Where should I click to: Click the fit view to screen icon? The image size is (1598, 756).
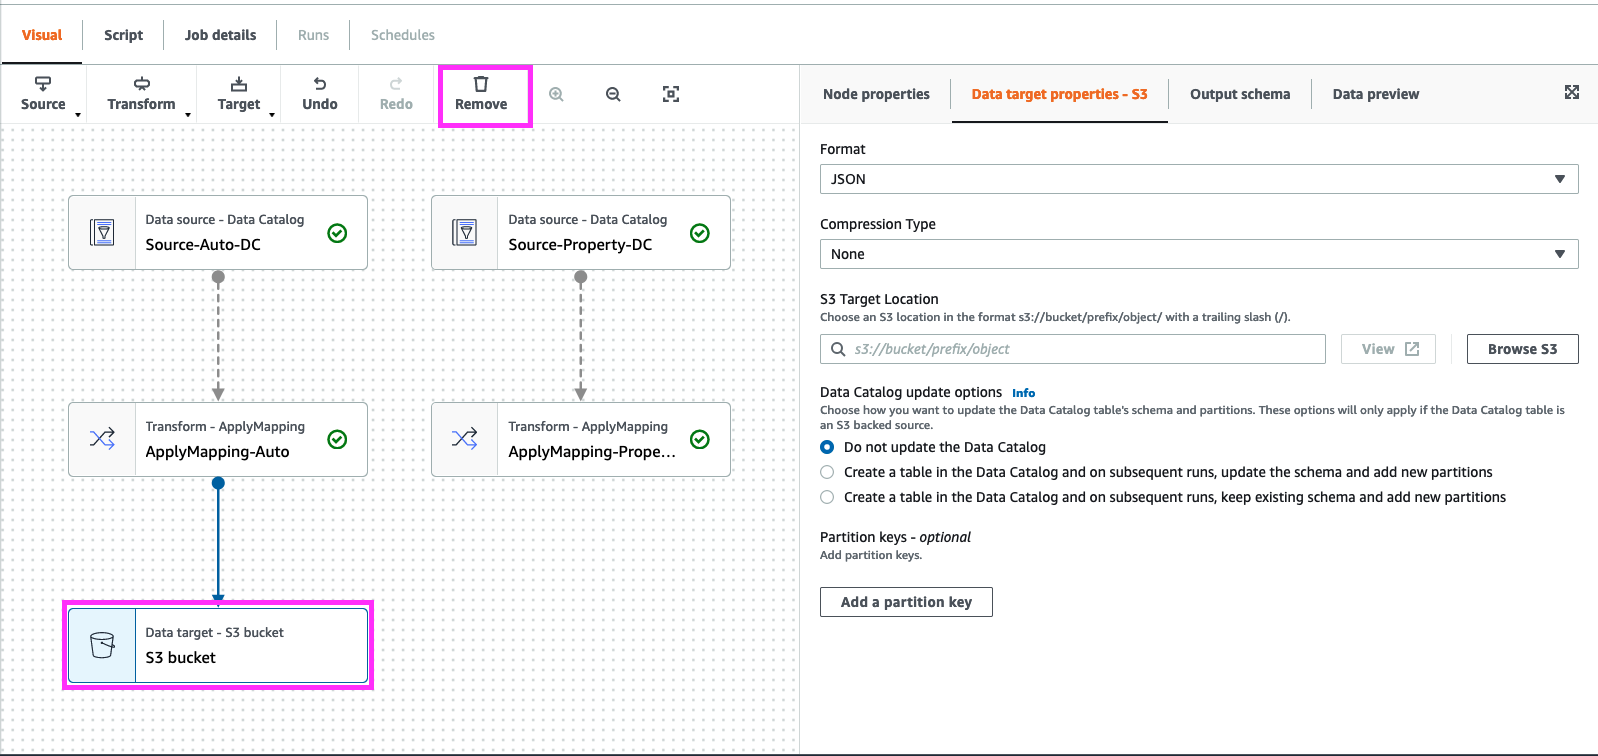tap(671, 94)
